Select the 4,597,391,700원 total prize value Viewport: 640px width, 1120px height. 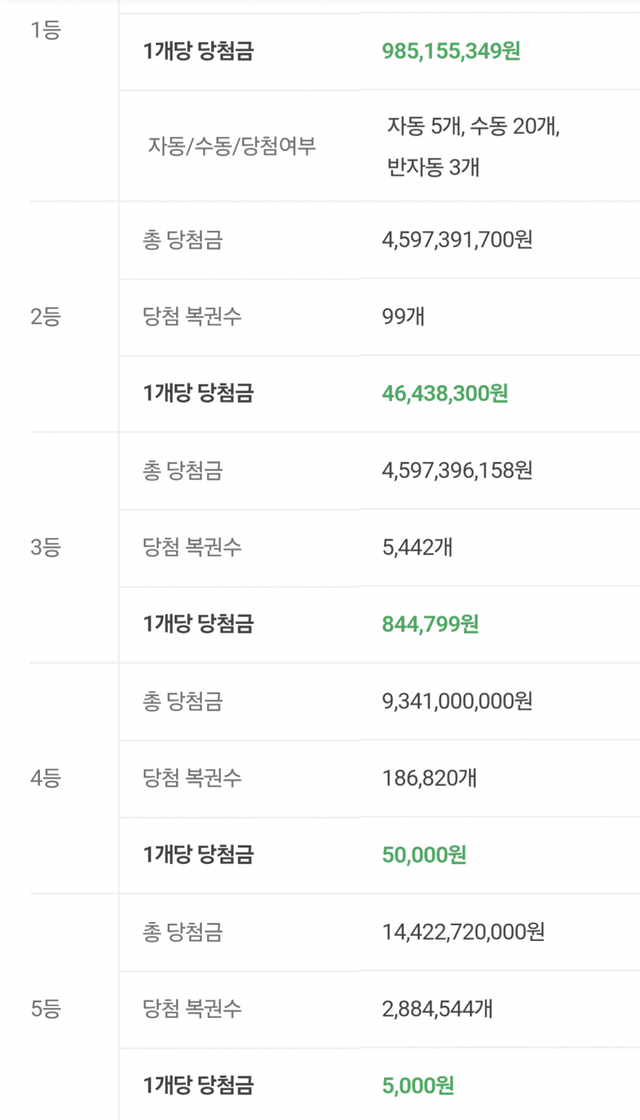[457, 240]
